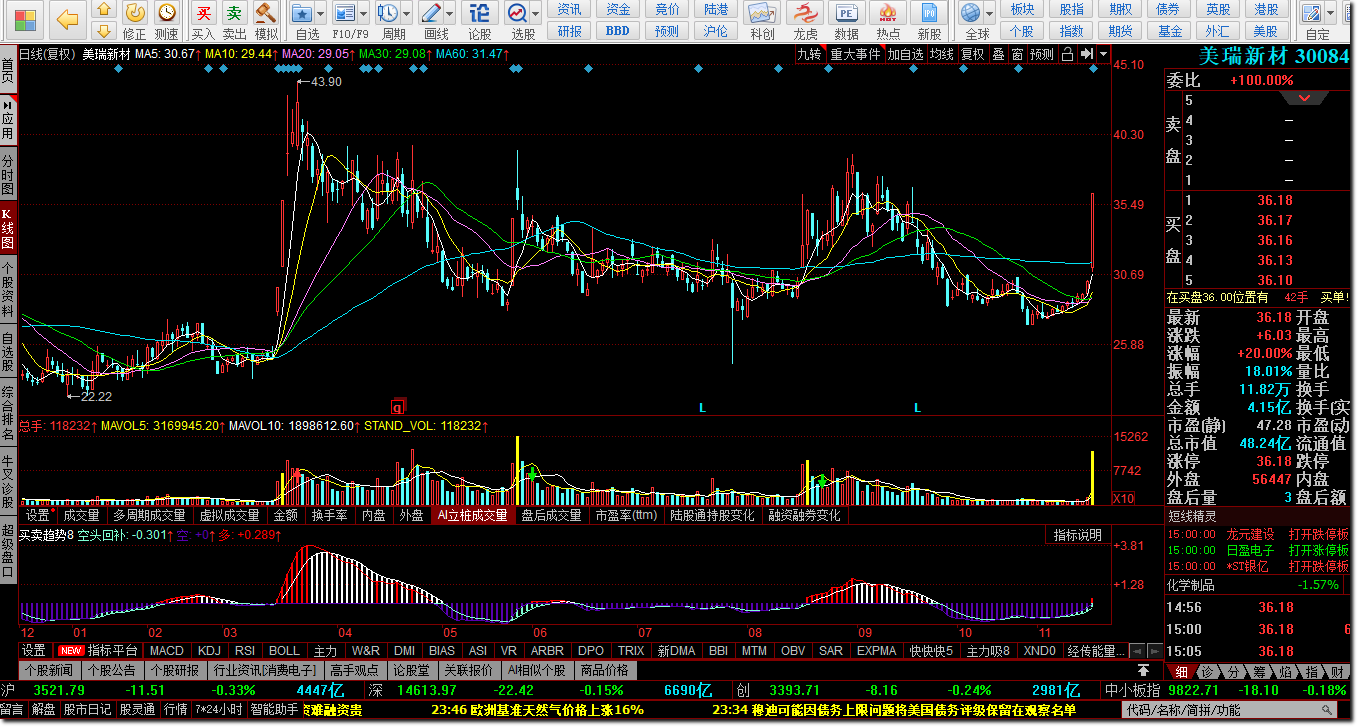Click the down arrow icon in toolbar
The image size is (1359, 727).
click(x=103, y=33)
